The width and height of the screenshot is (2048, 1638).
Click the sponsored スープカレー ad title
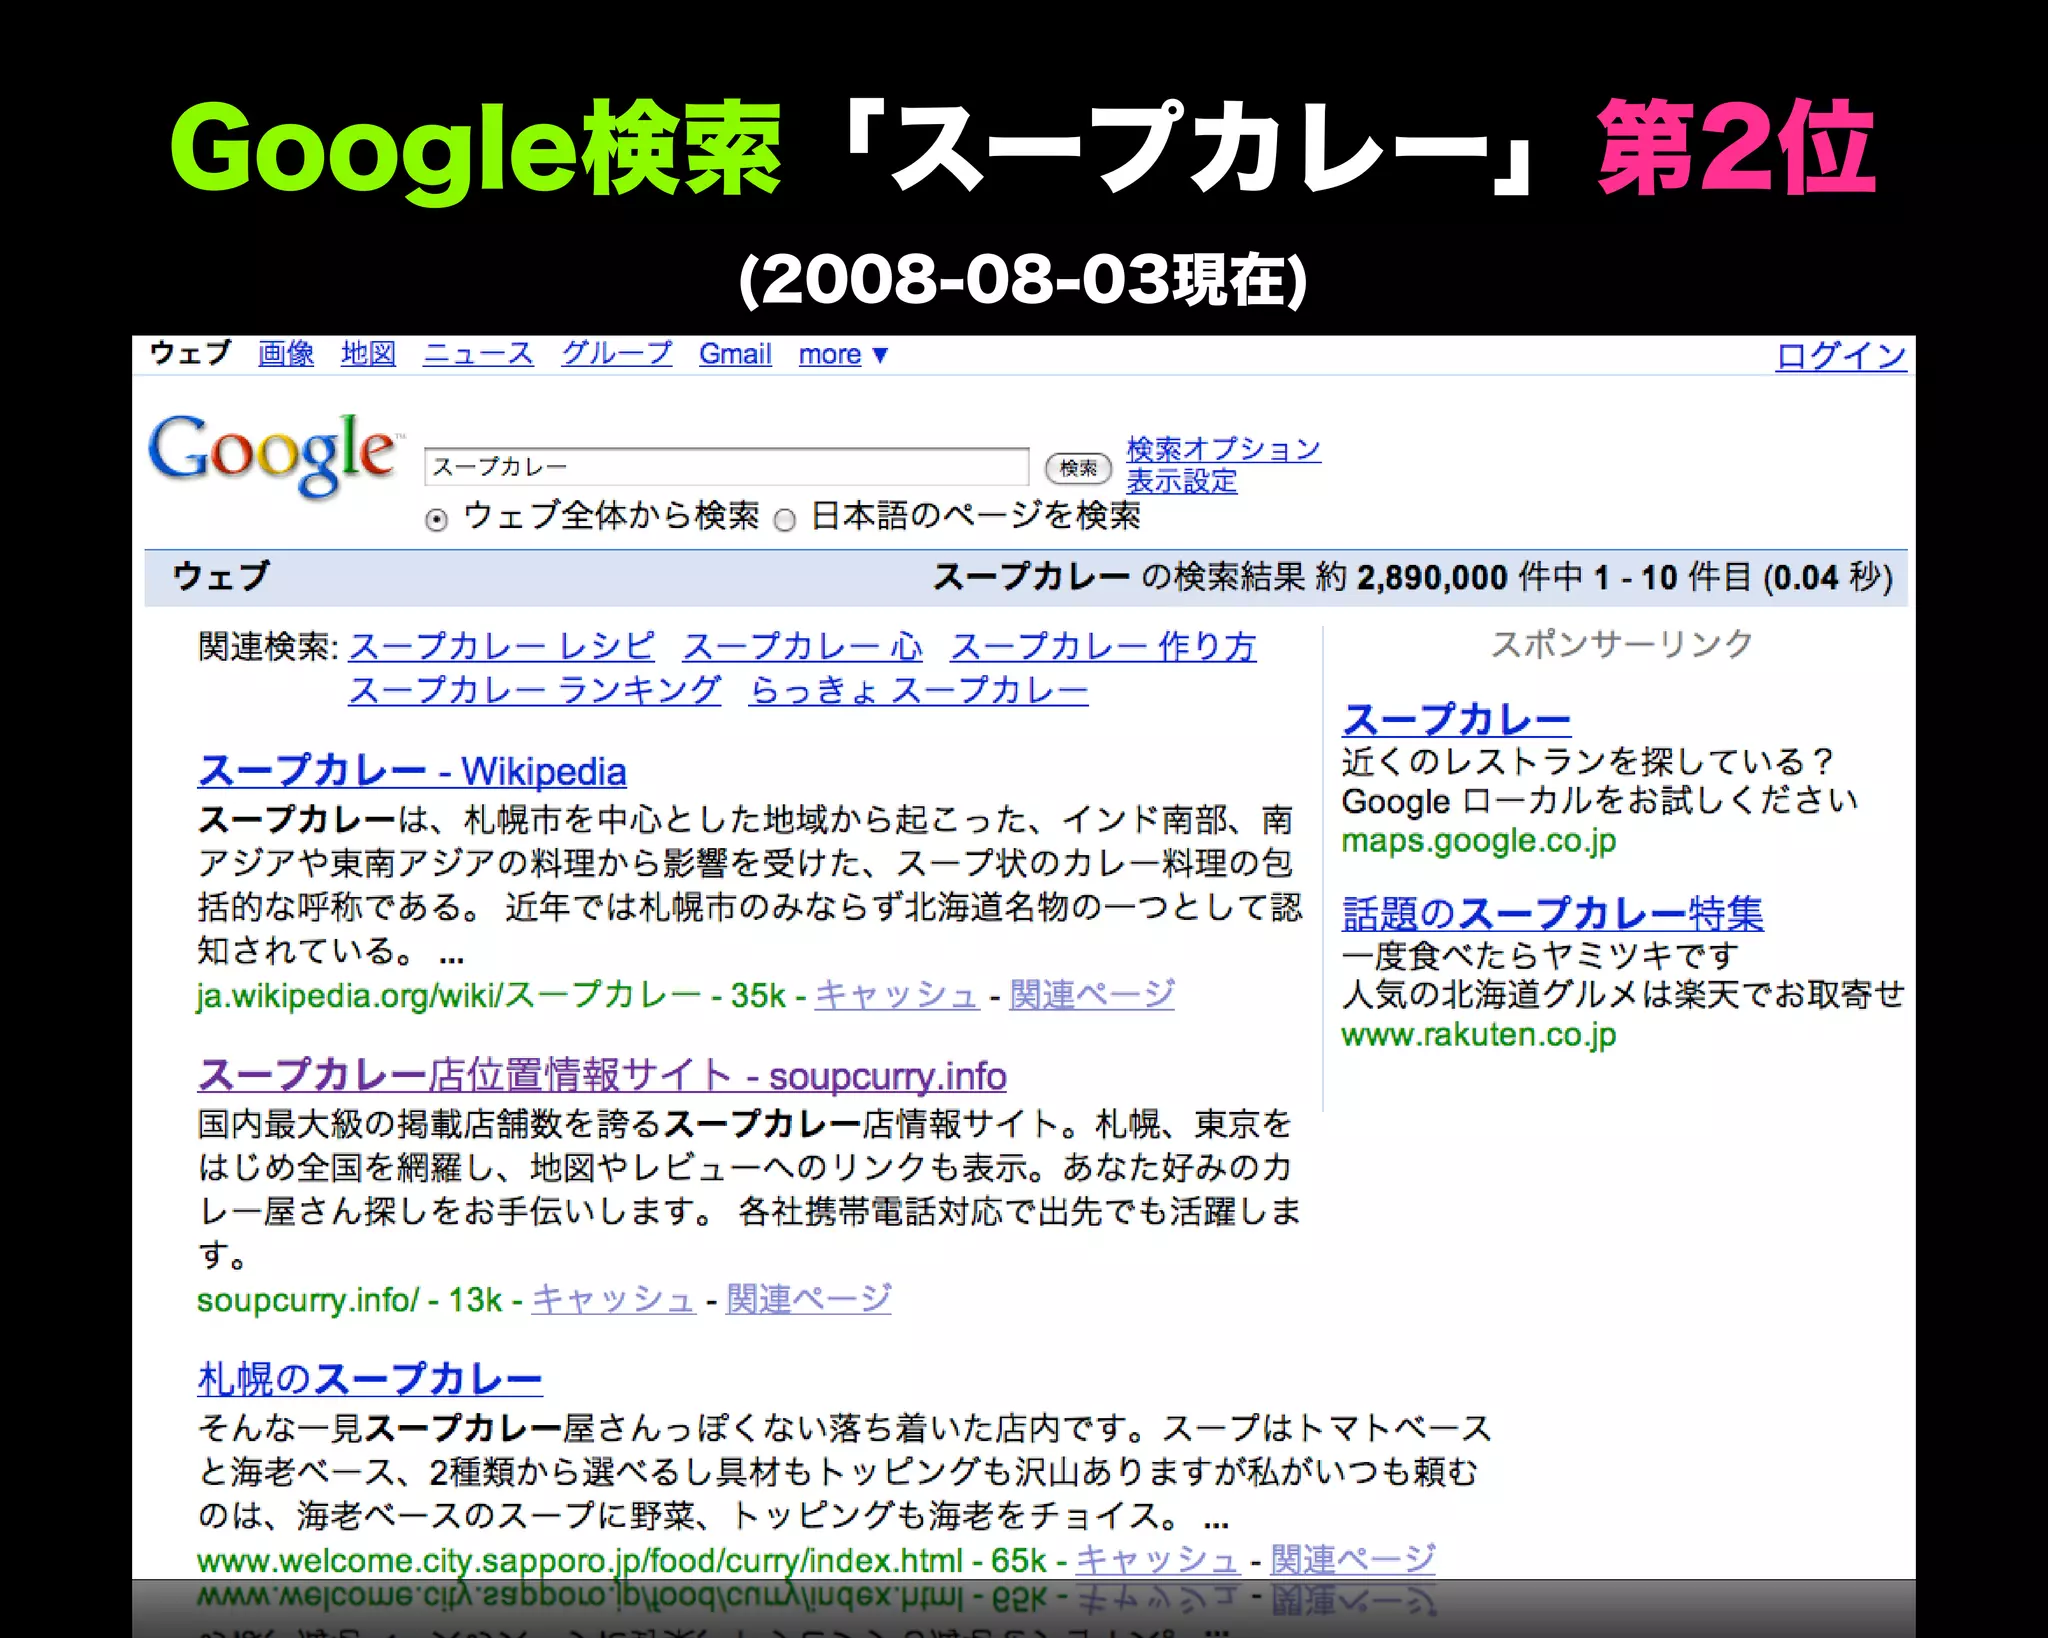click(x=1456, y=719)
